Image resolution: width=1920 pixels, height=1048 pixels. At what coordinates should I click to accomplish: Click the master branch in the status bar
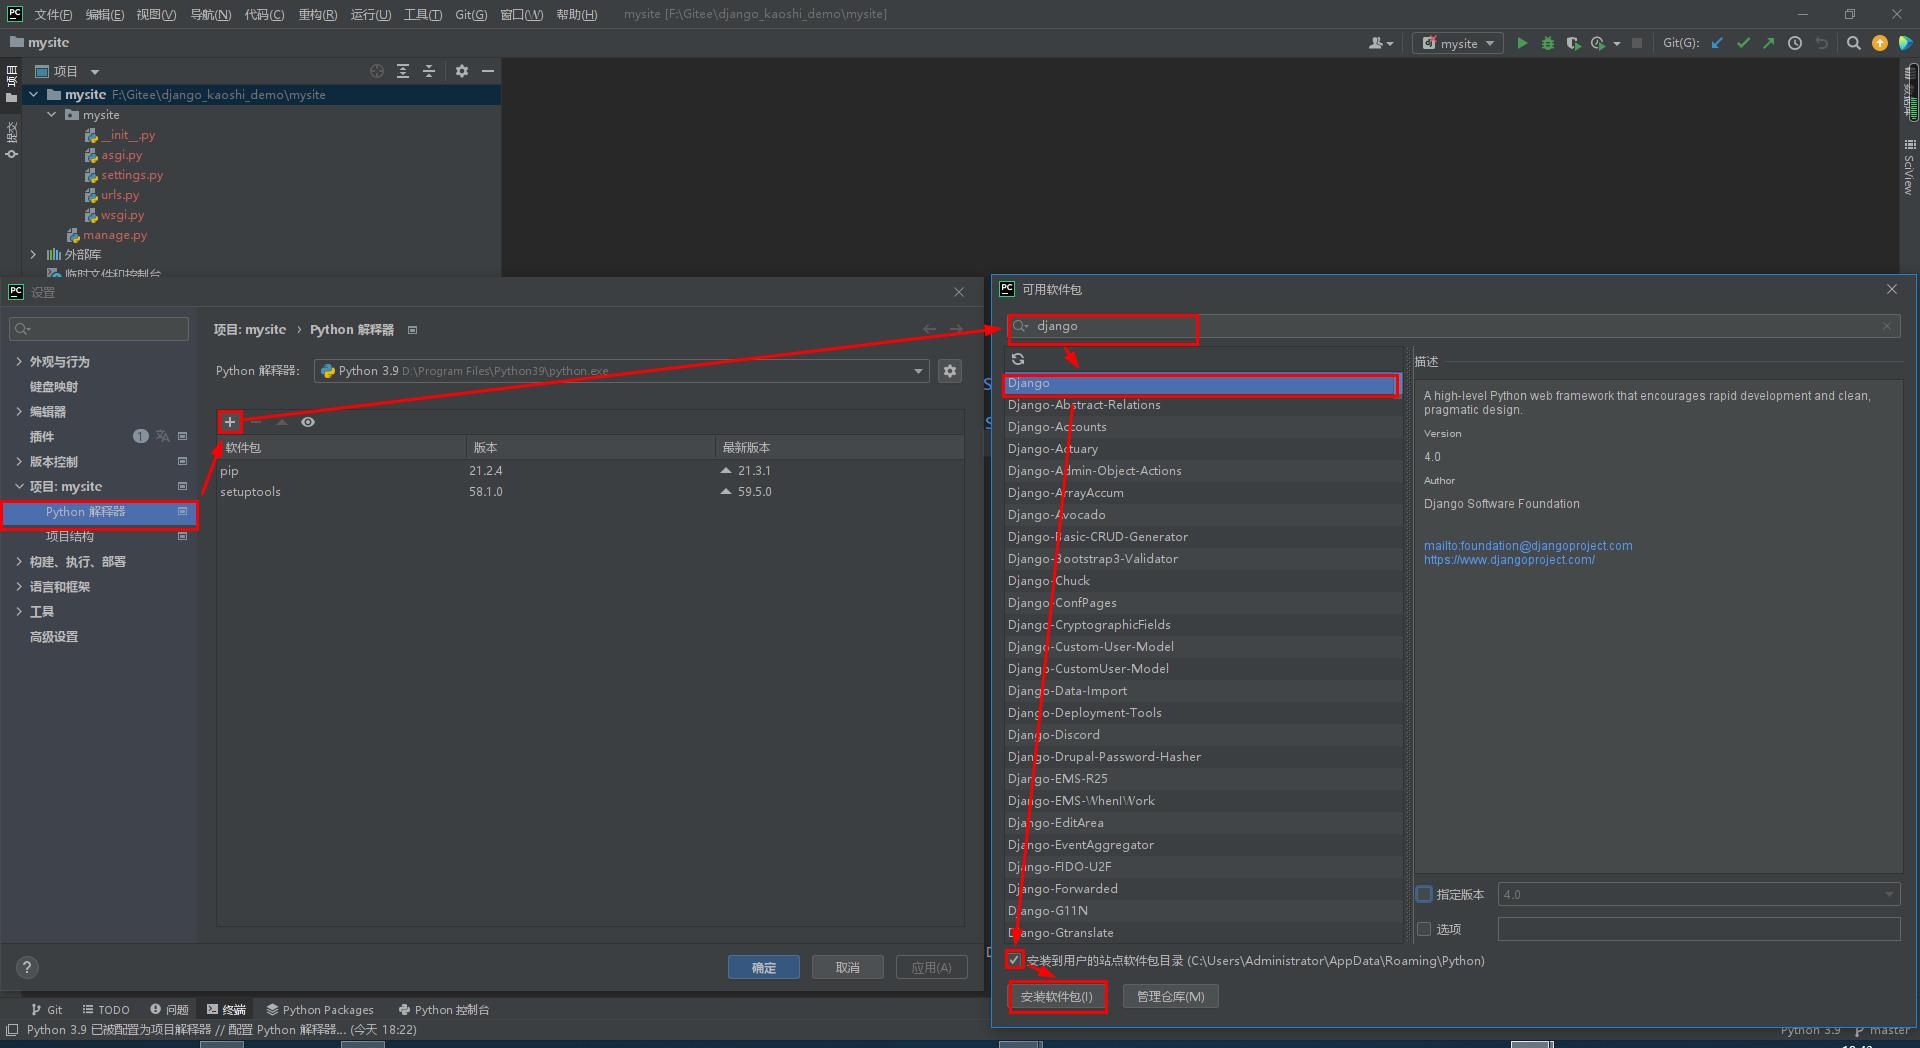click(1882, 1030)
